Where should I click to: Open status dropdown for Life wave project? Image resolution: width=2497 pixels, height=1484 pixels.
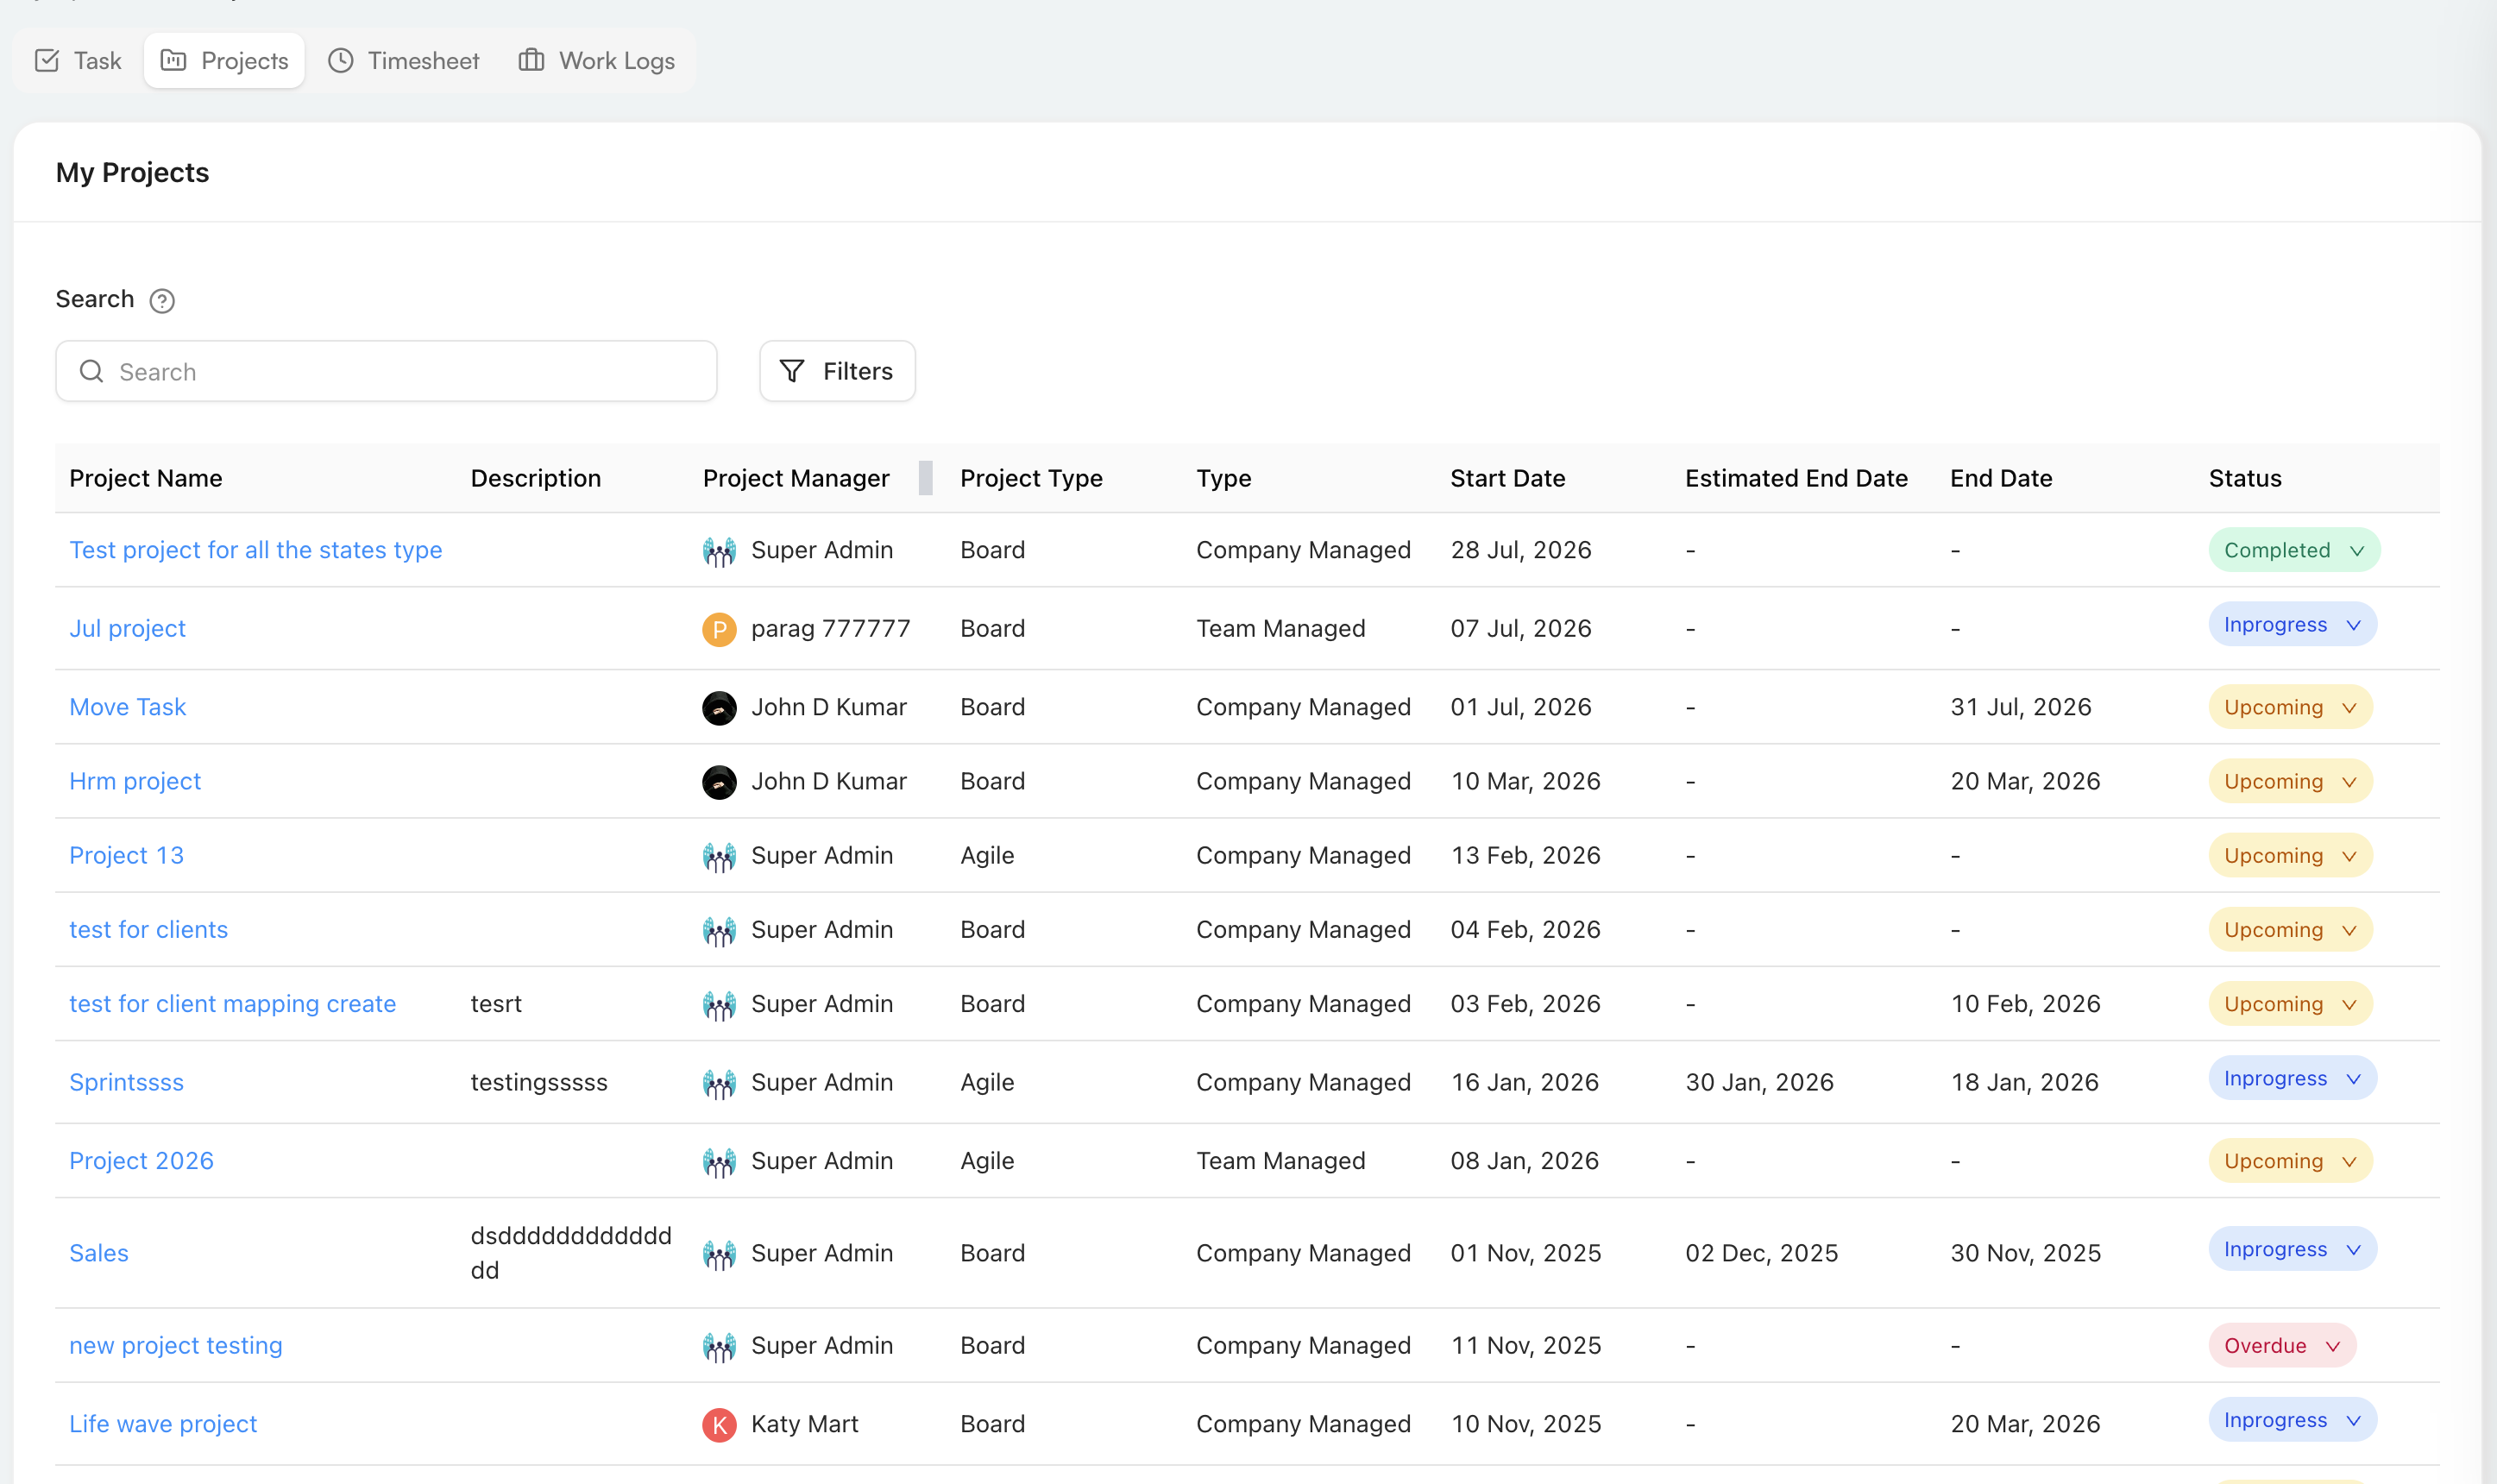[x=2292, y=1421]
